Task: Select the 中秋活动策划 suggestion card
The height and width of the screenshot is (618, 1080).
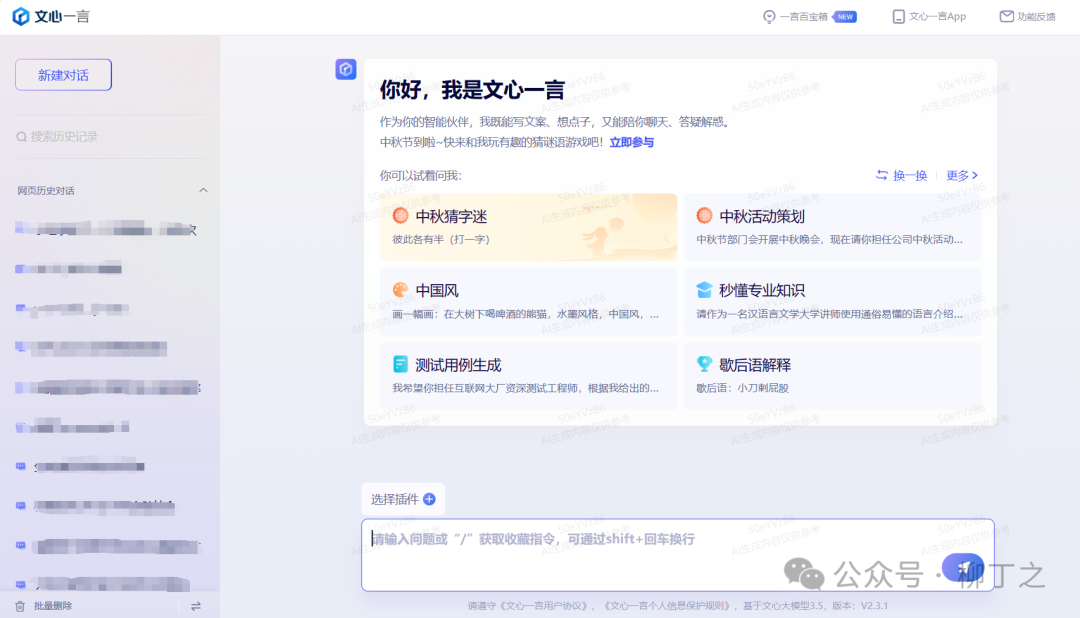Action: click(x=832, y=227)
